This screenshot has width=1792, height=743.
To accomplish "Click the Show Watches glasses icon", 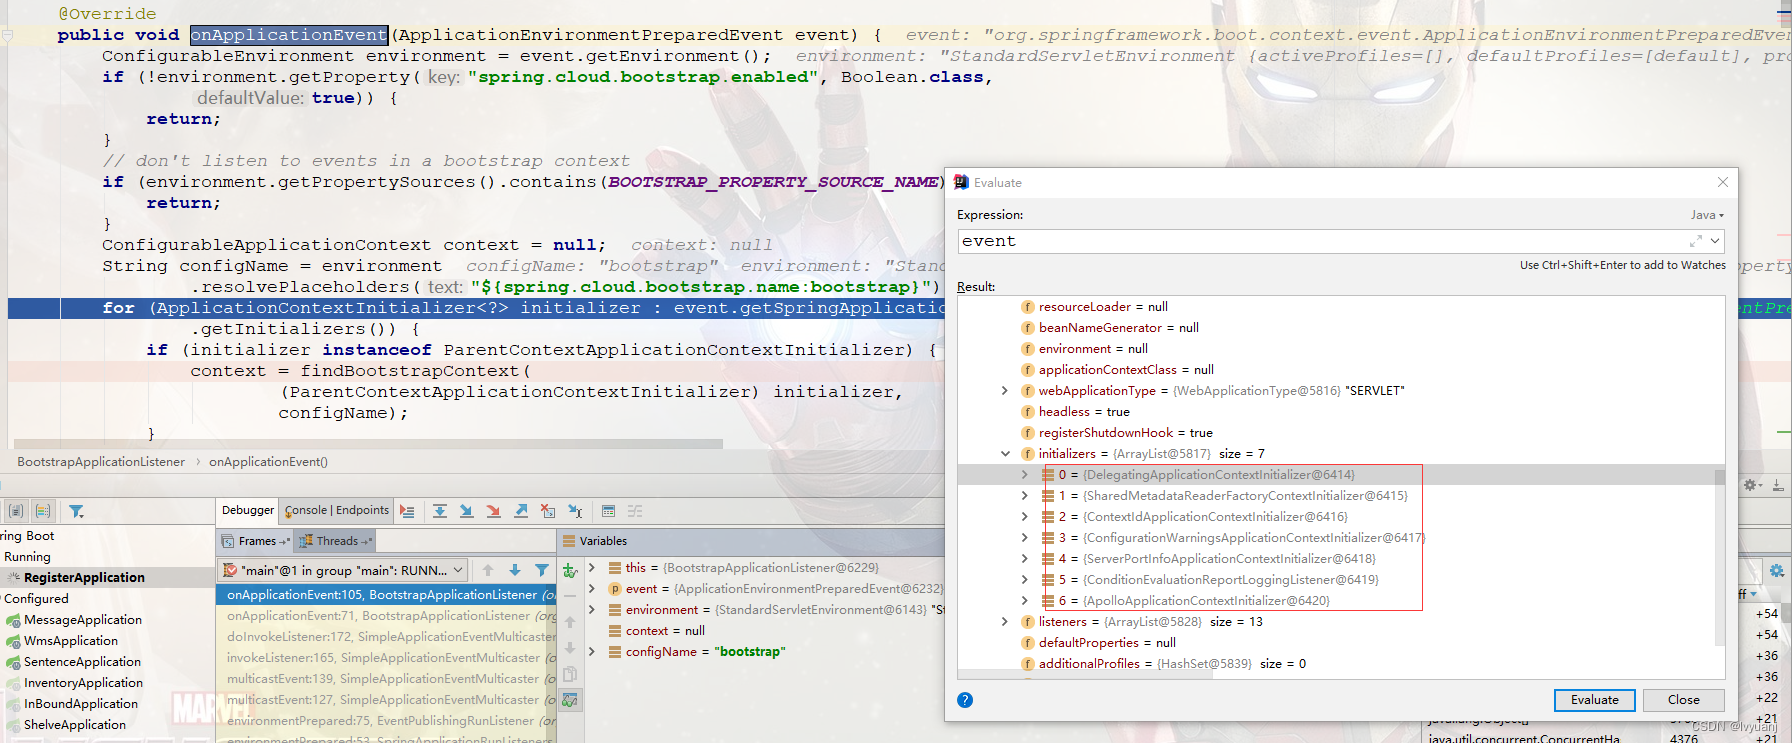I will [570, 700].
